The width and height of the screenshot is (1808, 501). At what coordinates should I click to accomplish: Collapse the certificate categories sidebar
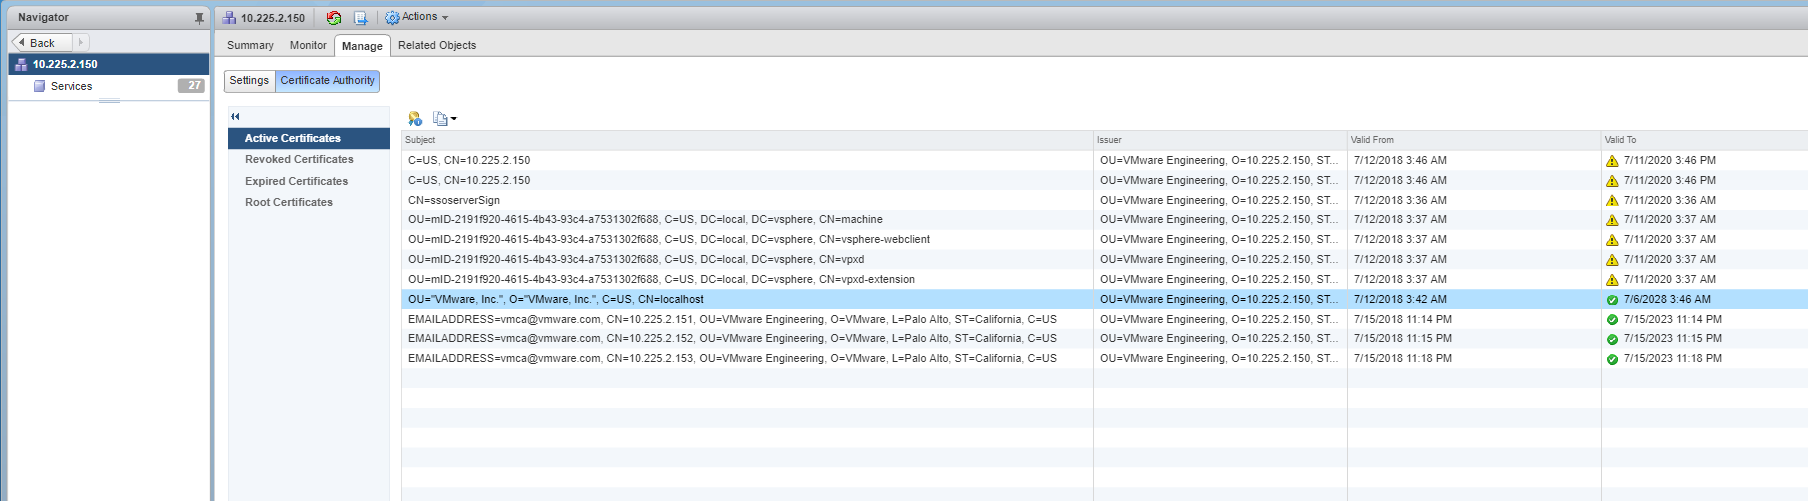coord(236,117)
